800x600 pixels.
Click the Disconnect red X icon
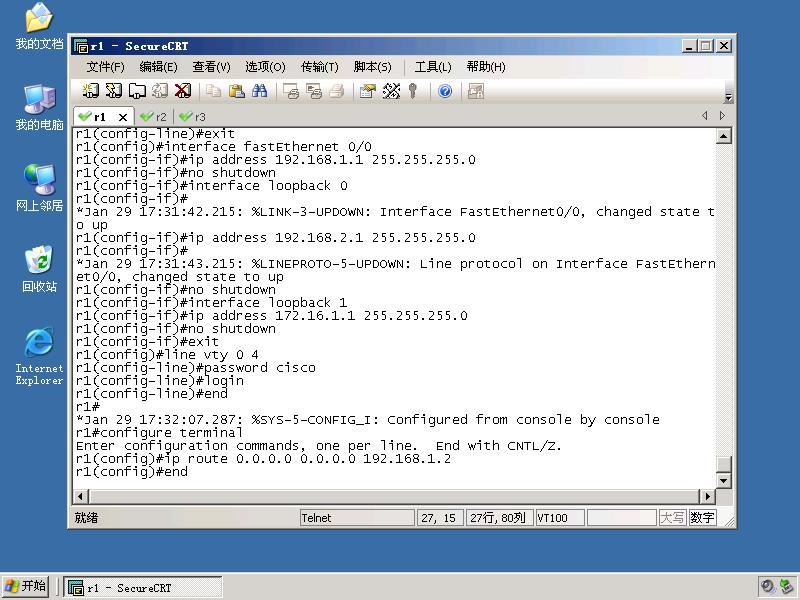tap(183, 91)
